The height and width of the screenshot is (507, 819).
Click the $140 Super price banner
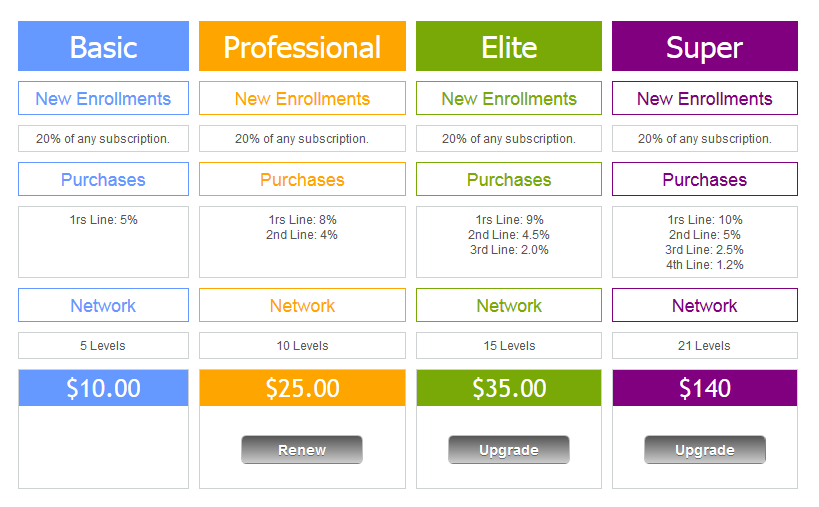(x=704, y=388)
